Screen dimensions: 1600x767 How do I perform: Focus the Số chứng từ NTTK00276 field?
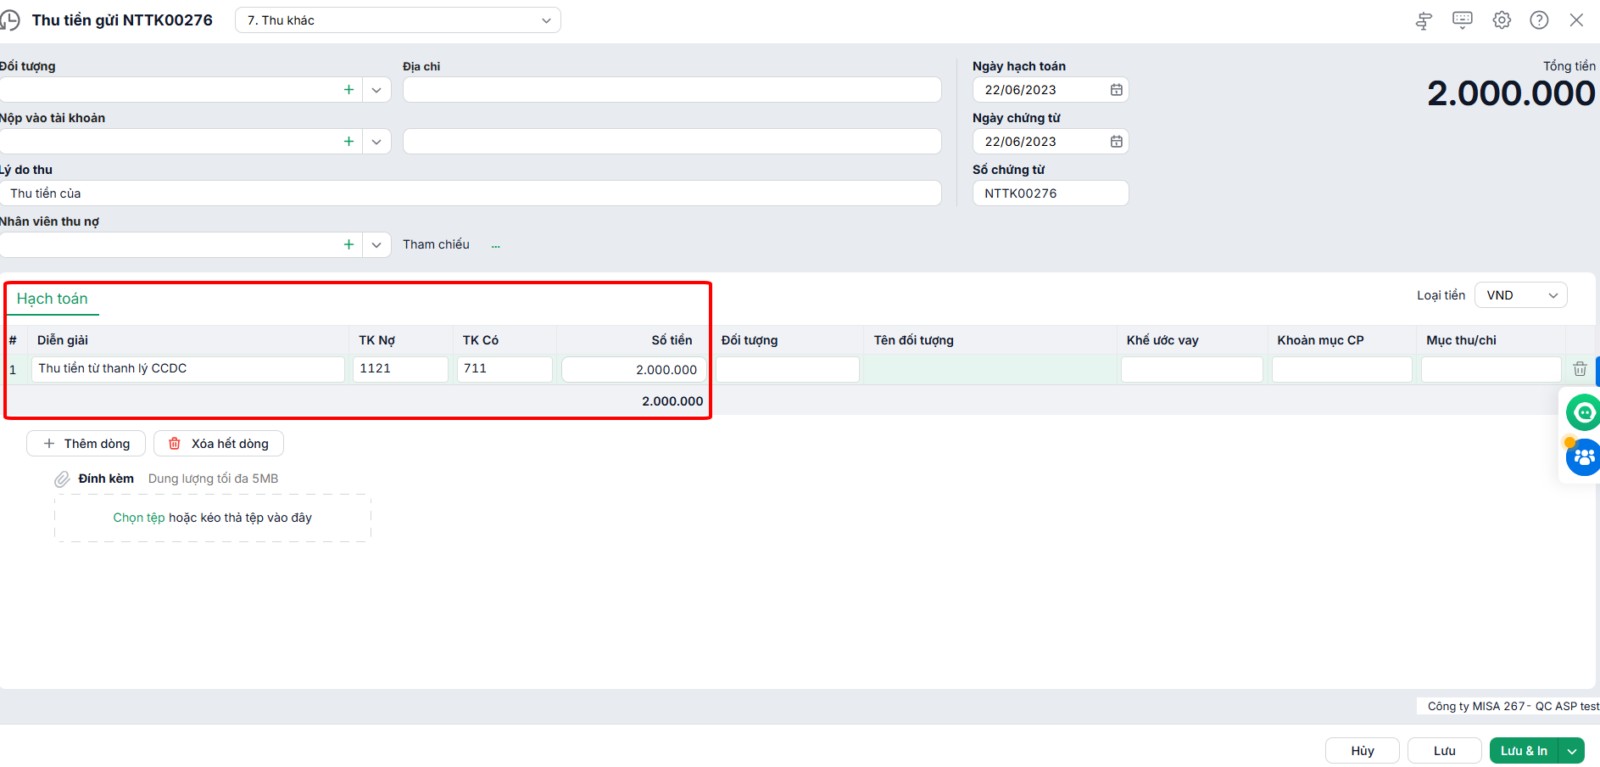1051,193
